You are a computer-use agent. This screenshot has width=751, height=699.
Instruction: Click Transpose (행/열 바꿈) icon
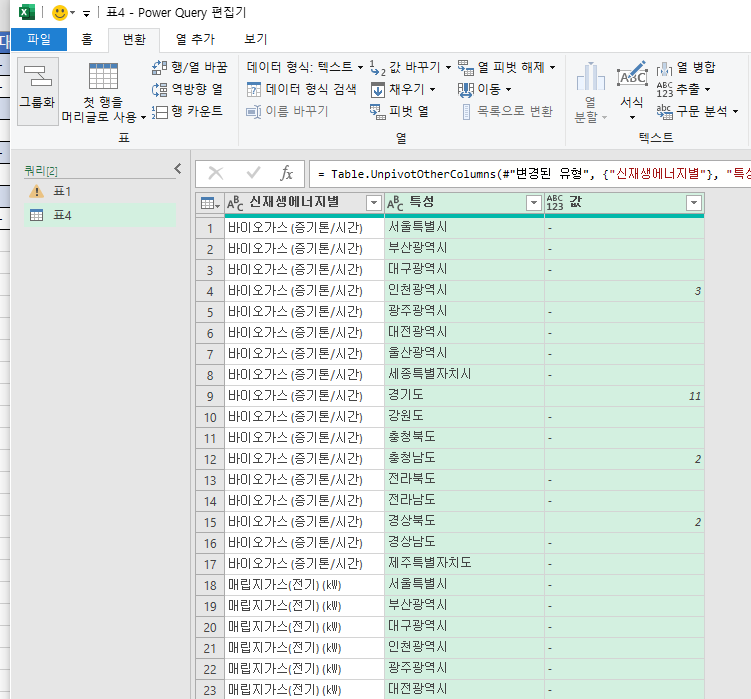click(x=159, y=68)
